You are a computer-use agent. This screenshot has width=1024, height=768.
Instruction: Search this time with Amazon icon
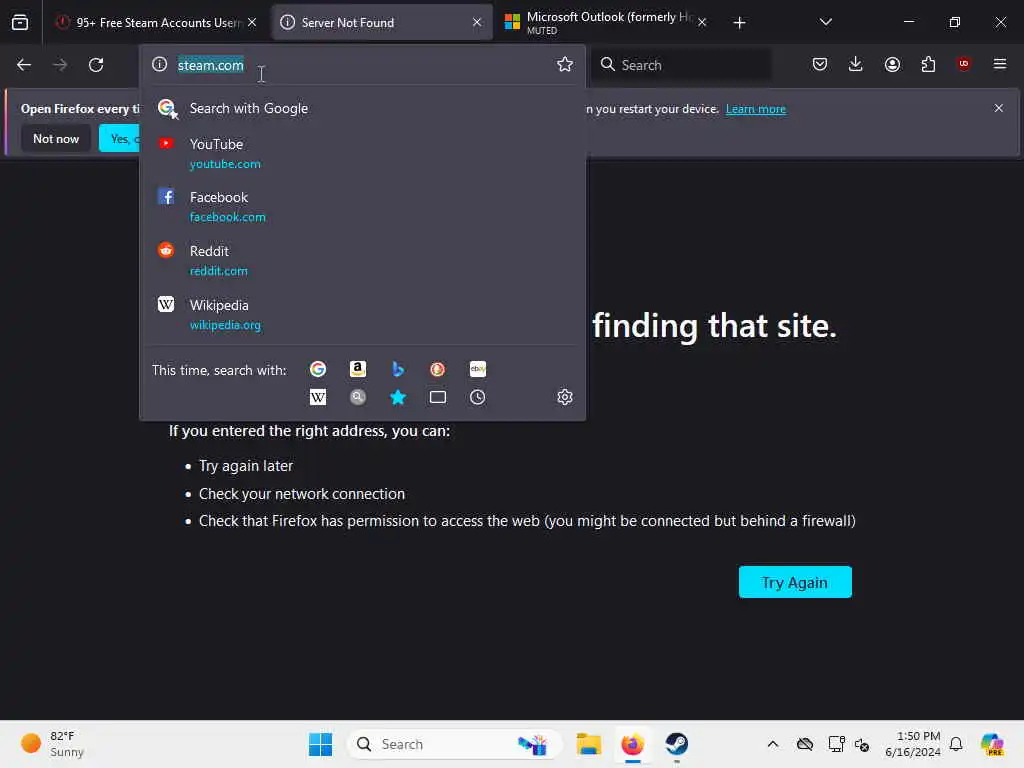(358, 369)
